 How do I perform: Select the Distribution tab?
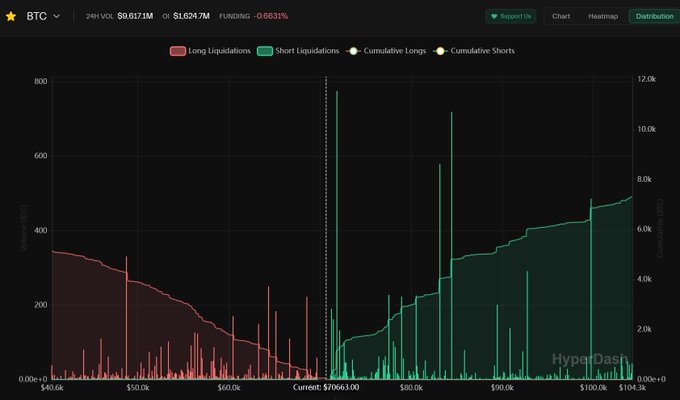point(653,16)
